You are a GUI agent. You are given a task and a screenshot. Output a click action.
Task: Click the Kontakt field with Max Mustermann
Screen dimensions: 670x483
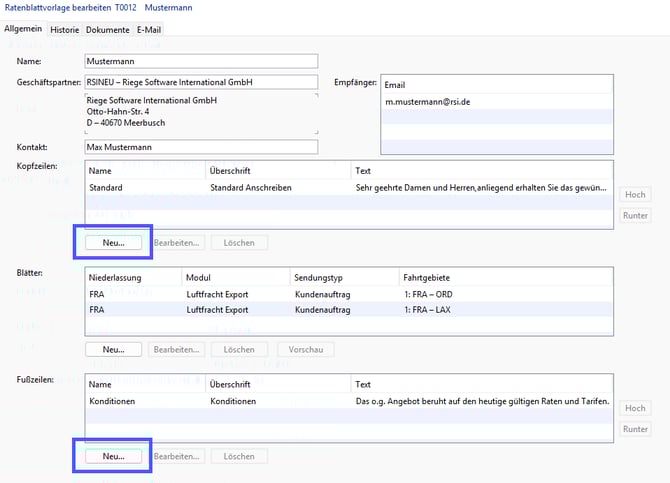click(x=200, y=147)
